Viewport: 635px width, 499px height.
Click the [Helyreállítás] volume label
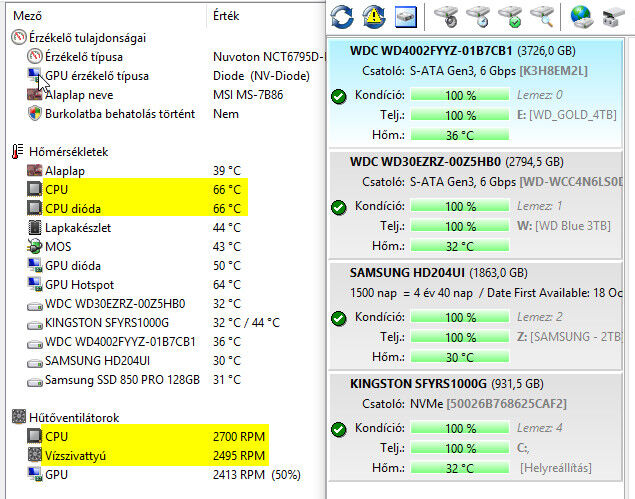[x=556, y=468]
